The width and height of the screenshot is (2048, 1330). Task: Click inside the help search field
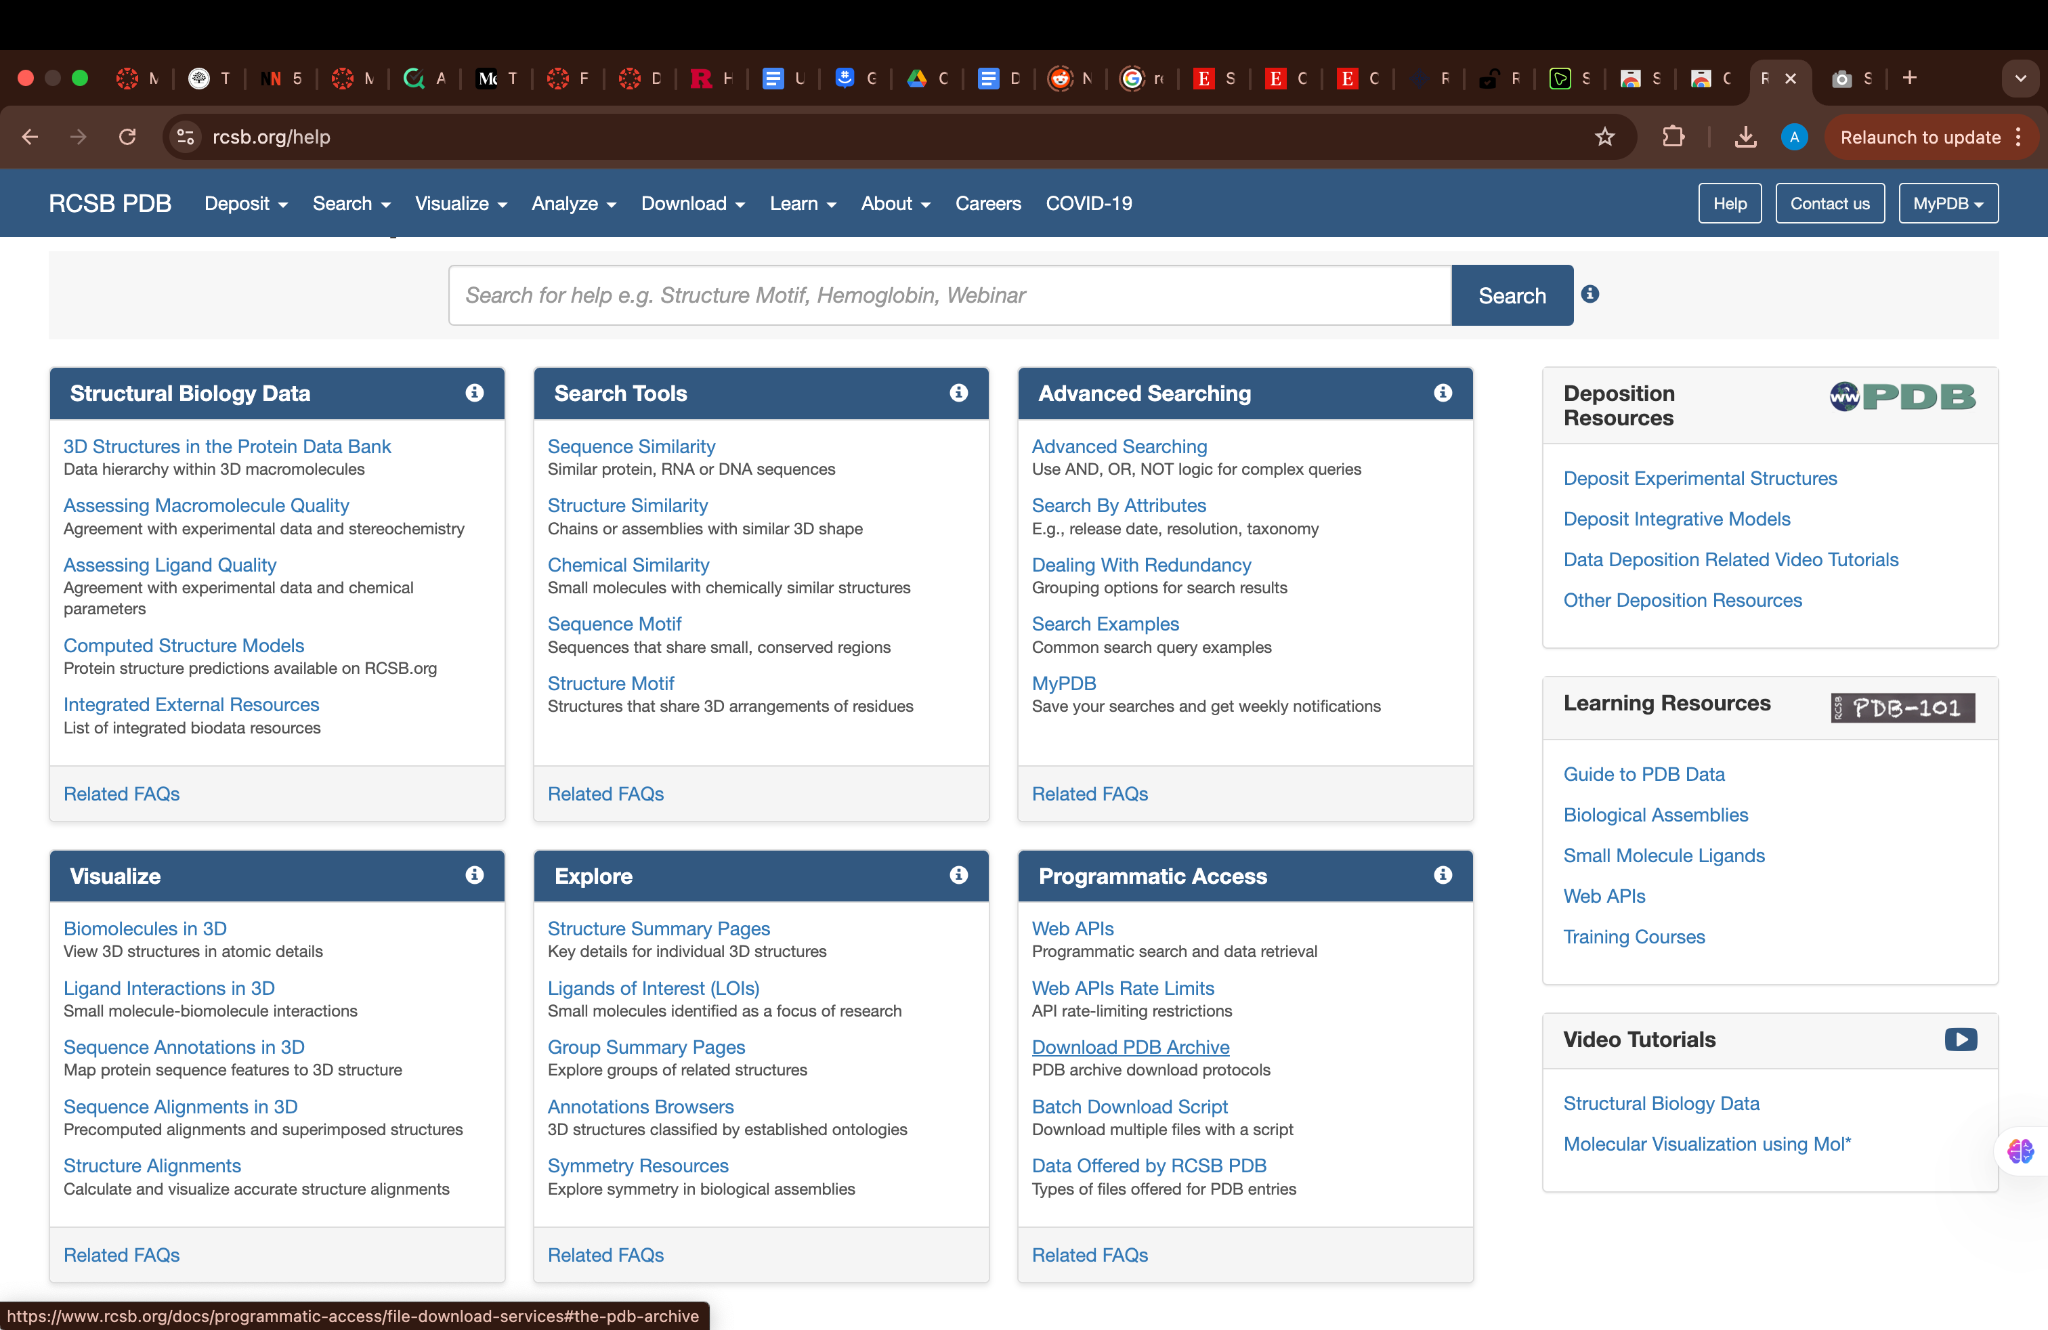(x=950, y=295)
